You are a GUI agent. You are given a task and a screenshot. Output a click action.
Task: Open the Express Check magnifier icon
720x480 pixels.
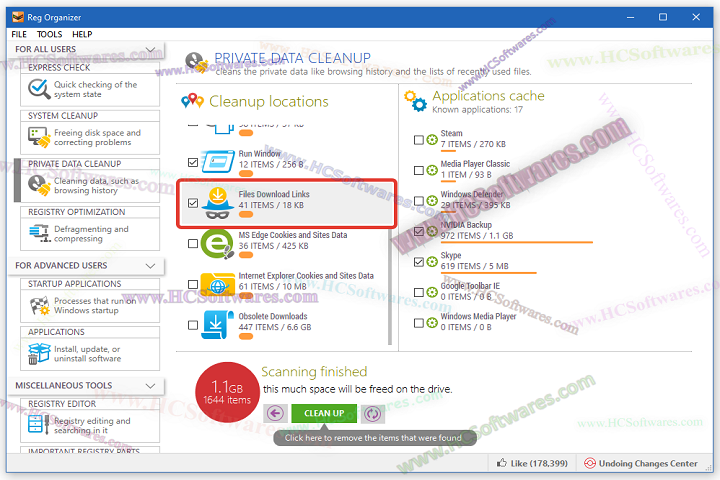pos(39,89)
